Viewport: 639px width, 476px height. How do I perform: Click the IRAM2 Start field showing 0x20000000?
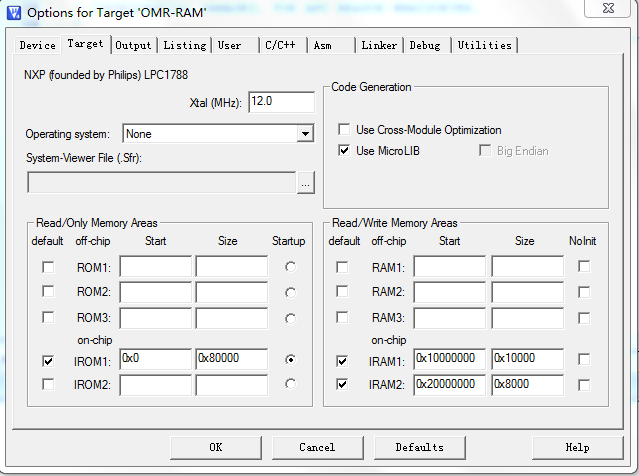pyautogui.click(x=450, y=385)
